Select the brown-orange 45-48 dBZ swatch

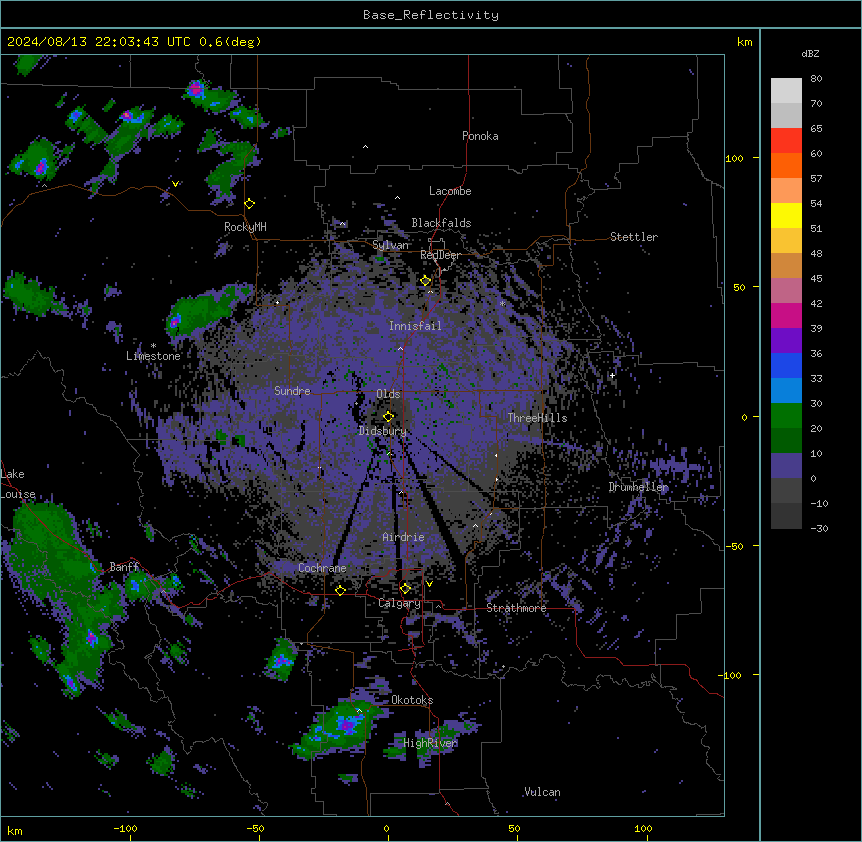[786, 265]
